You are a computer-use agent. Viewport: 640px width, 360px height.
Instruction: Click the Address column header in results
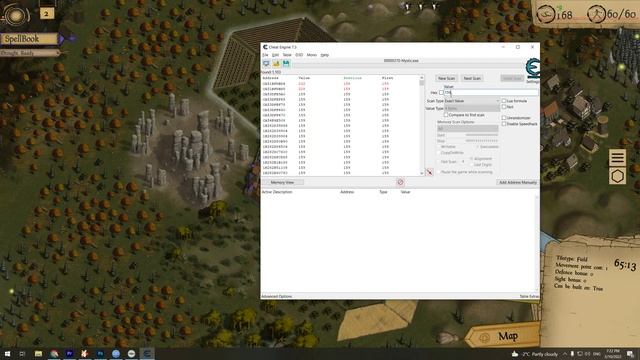[270, 78]
